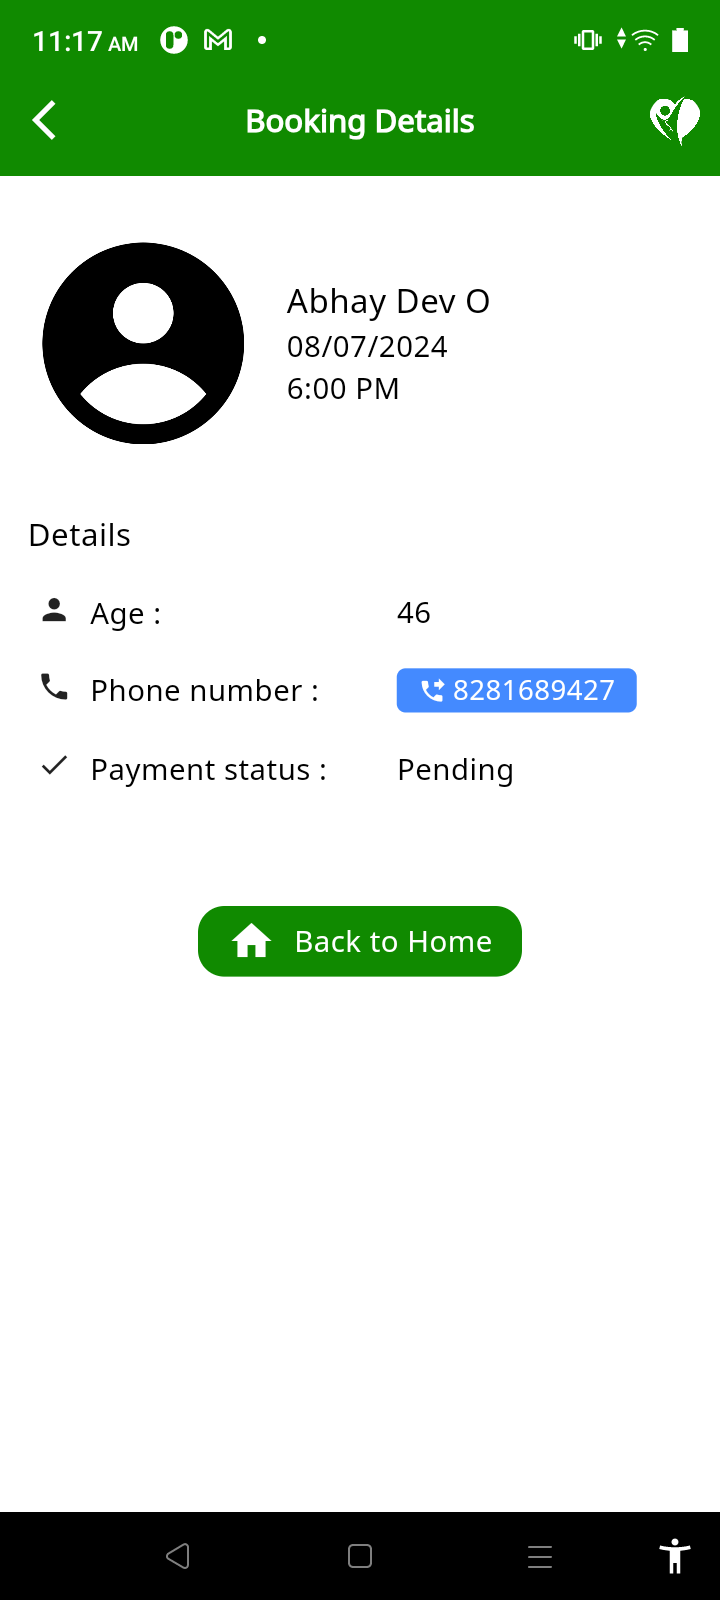Tap the Android back navigation button

[178, 1556]
